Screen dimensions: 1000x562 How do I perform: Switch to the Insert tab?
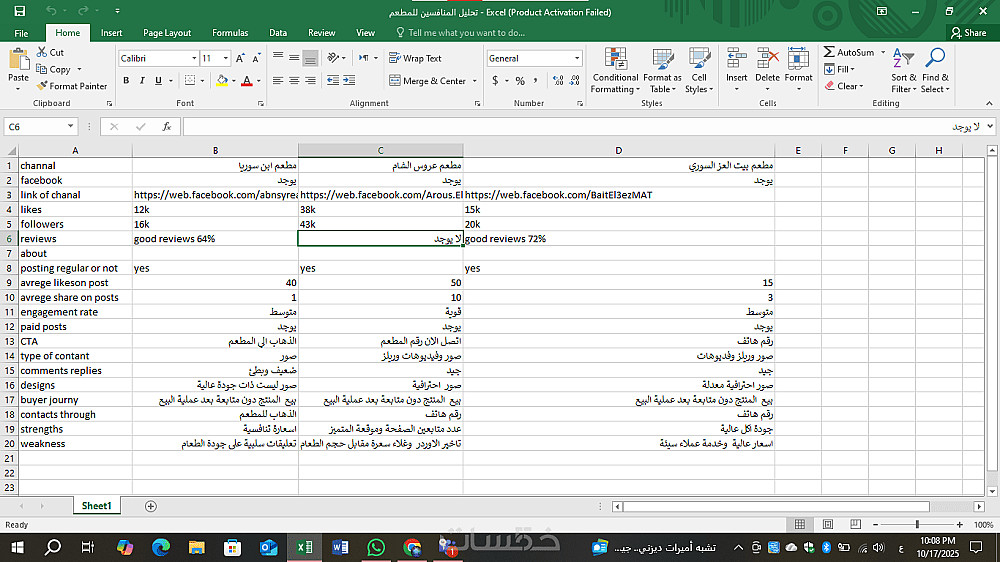111,33
